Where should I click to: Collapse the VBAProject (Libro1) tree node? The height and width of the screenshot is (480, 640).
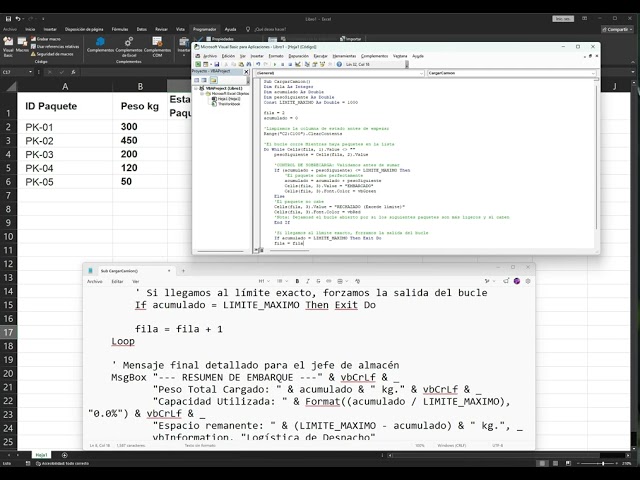pos(196,88)
